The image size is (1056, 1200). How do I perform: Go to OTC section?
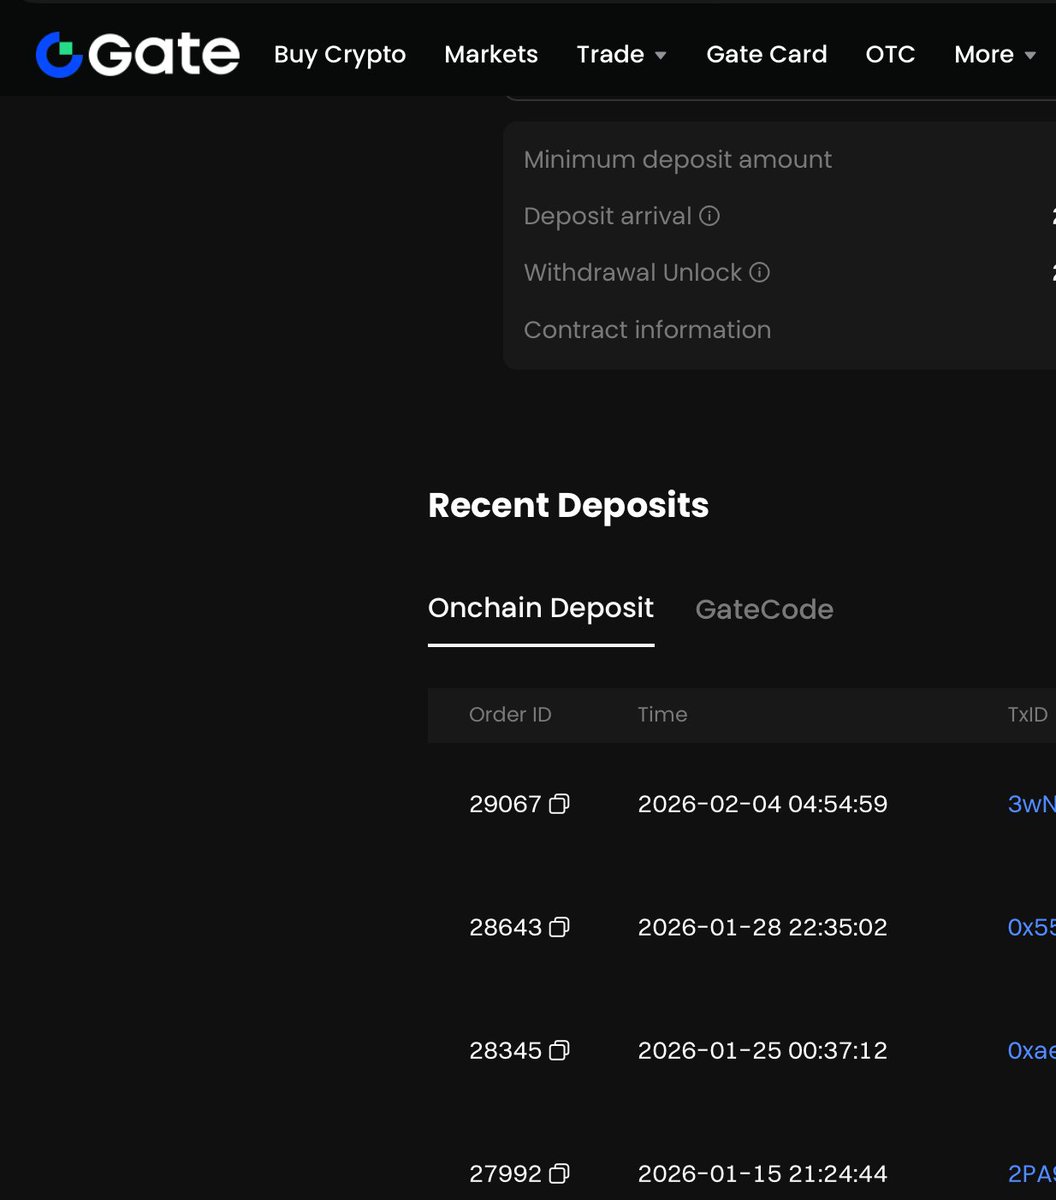890,54
